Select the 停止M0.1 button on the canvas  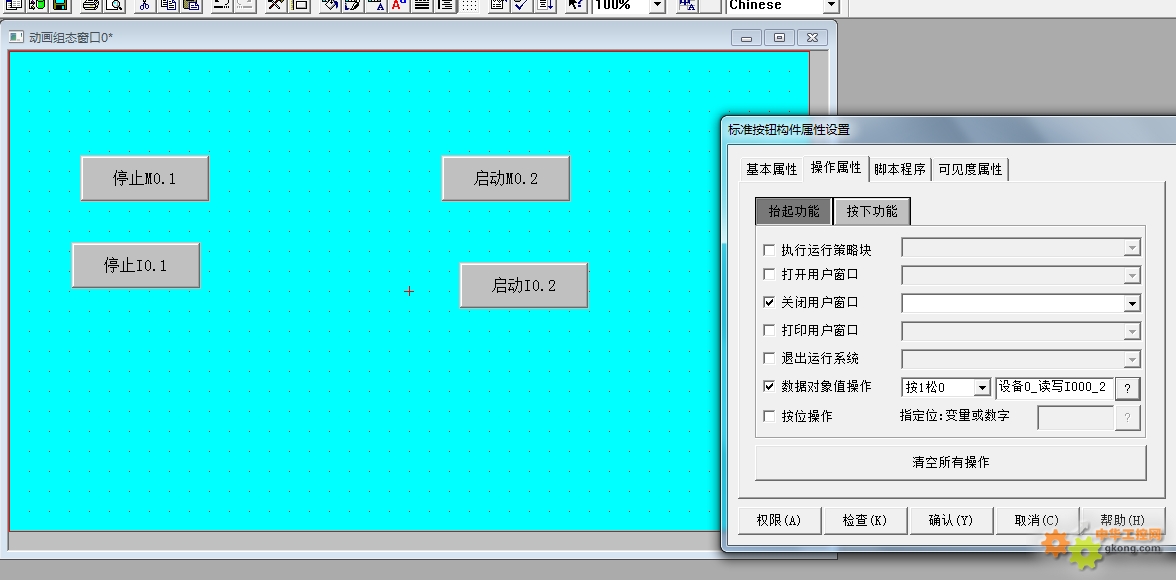[145, 179]
